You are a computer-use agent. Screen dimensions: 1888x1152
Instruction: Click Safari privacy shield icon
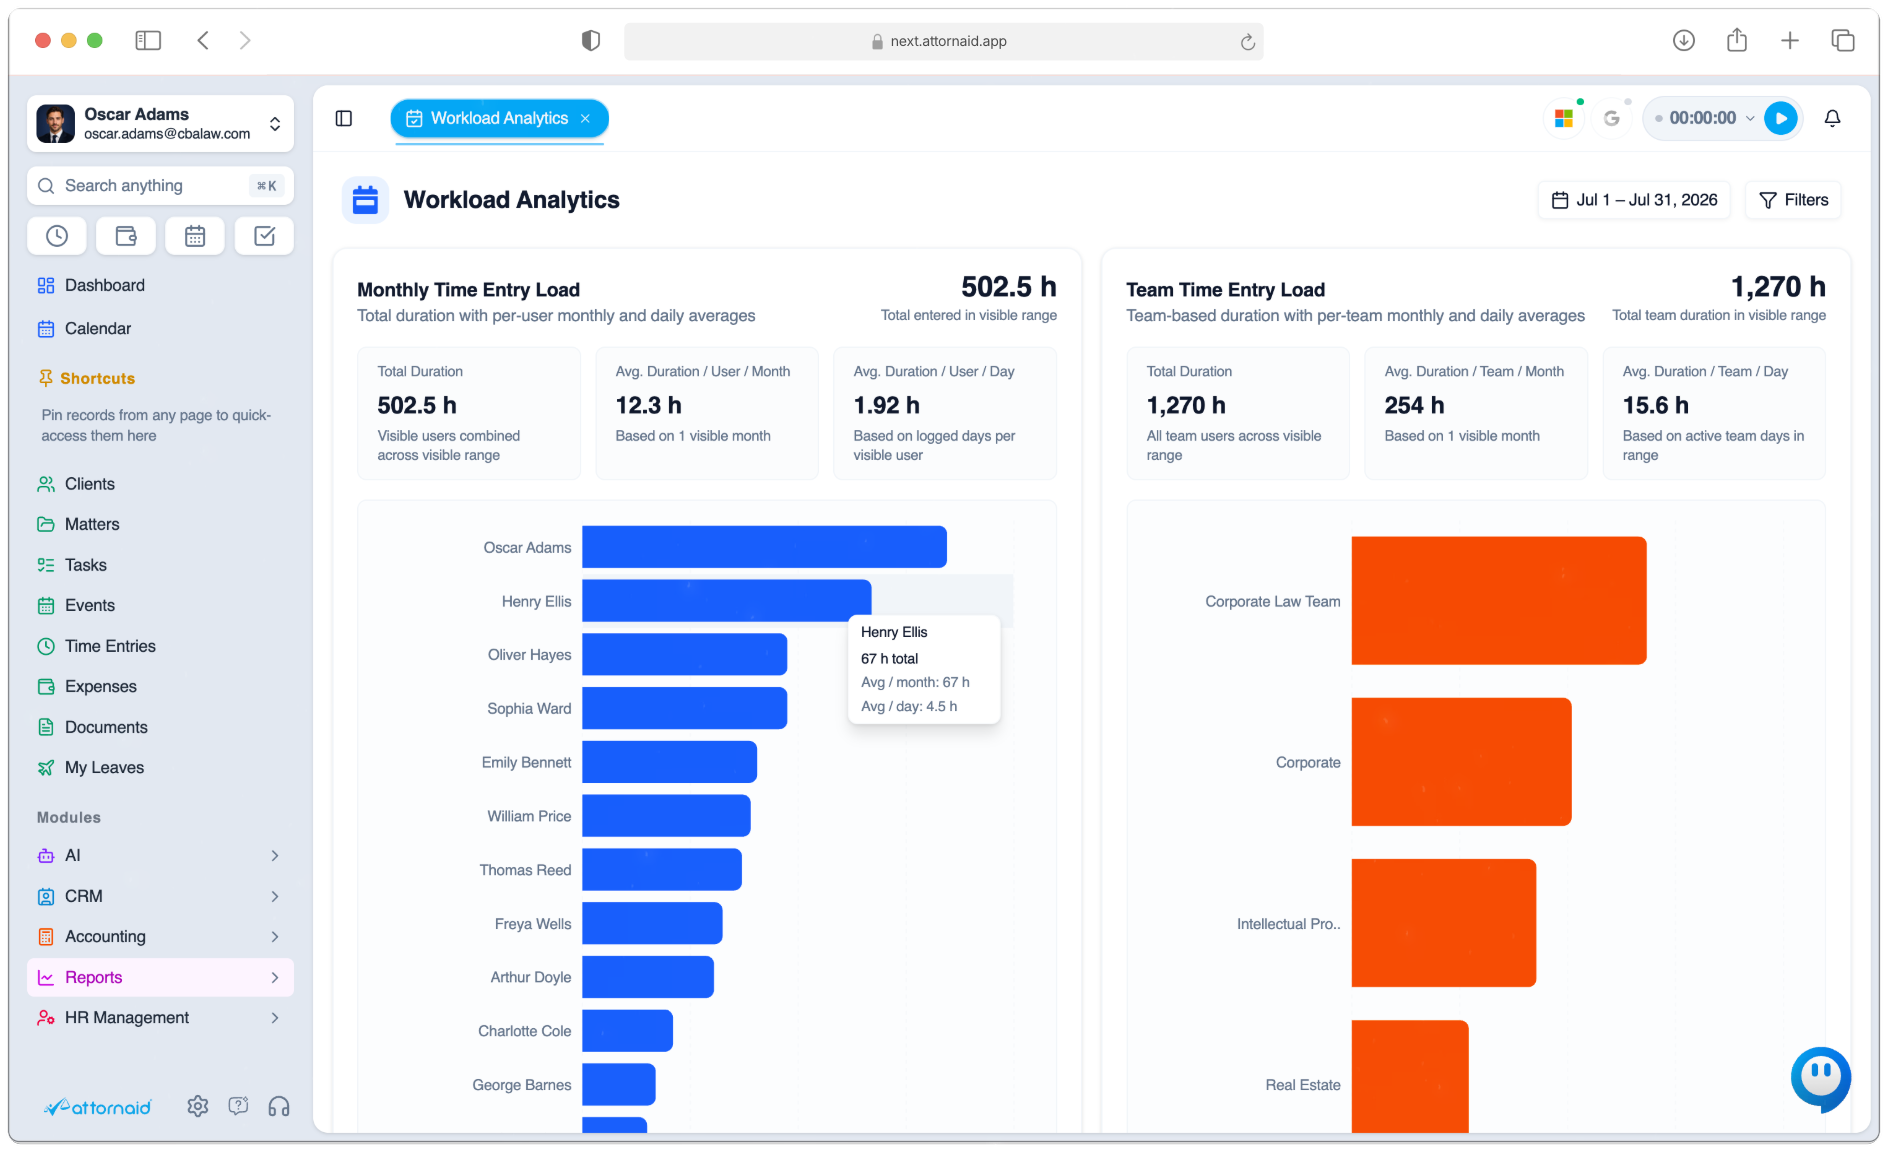pos(591,41)
